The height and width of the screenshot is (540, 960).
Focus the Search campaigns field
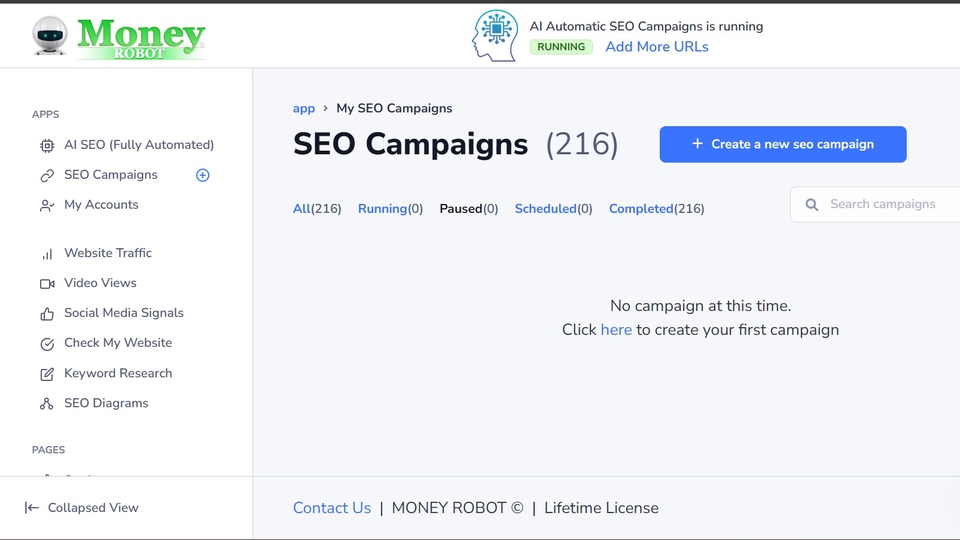pos(876,204)
